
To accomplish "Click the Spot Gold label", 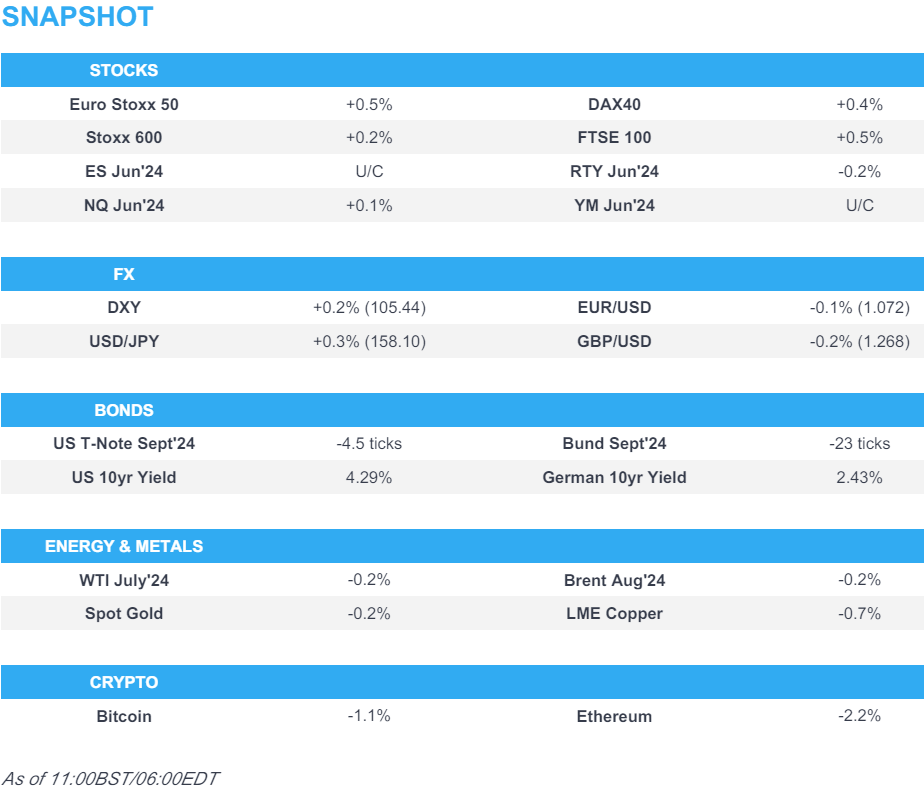I will [124, 614].
